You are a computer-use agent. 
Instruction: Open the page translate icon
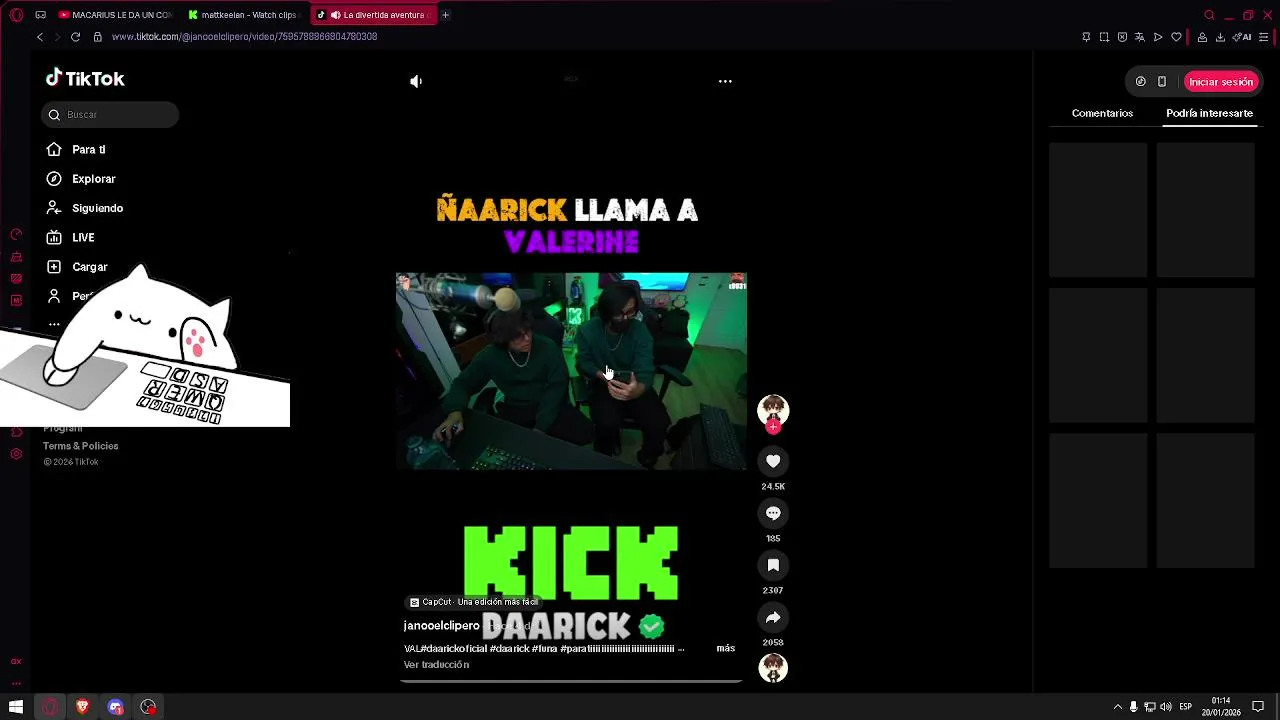click(1140, 37)
